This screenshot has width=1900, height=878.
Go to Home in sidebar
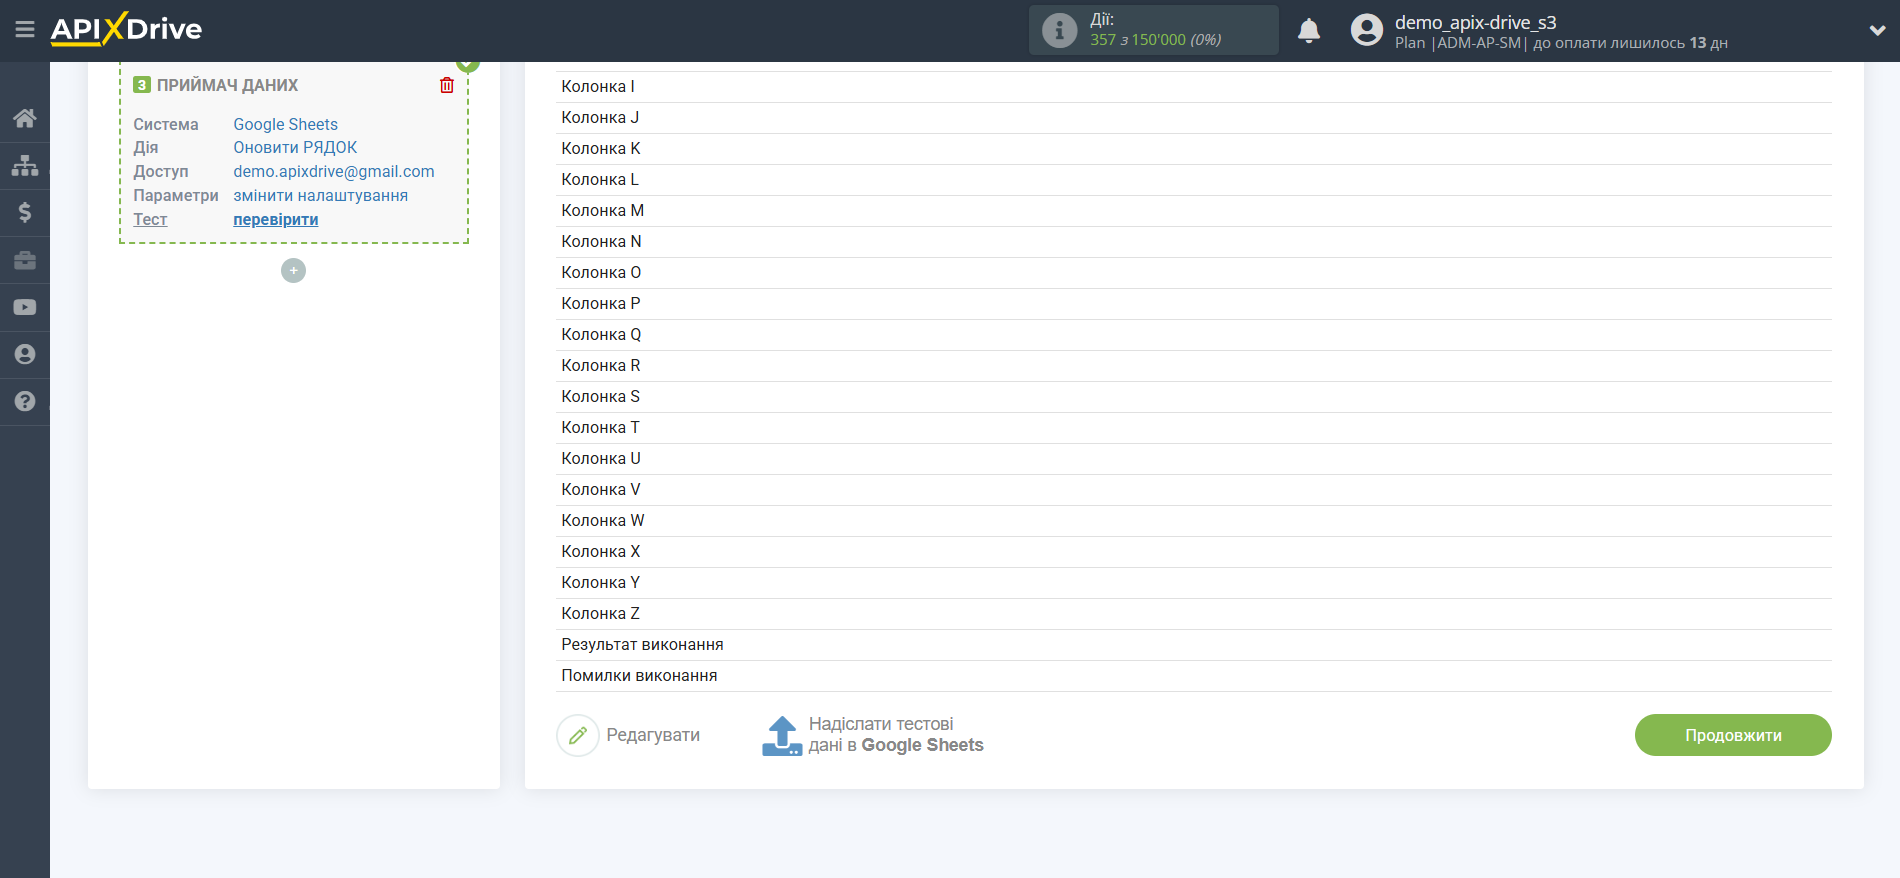[25, 118]
